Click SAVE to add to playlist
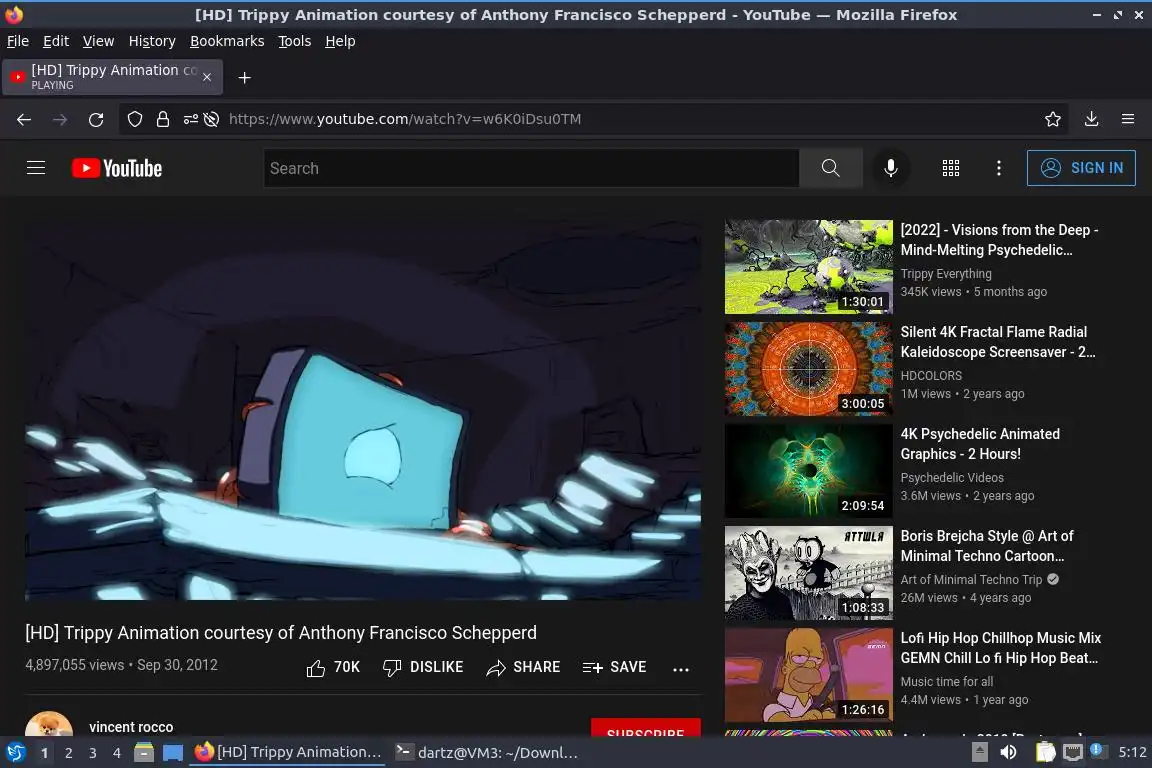This screenshot has height=768, width=1152. tap(614, 667)
